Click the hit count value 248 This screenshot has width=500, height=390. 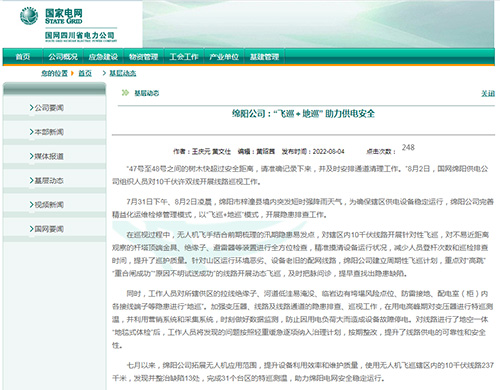pyautogui.click(x=408, y=147)
